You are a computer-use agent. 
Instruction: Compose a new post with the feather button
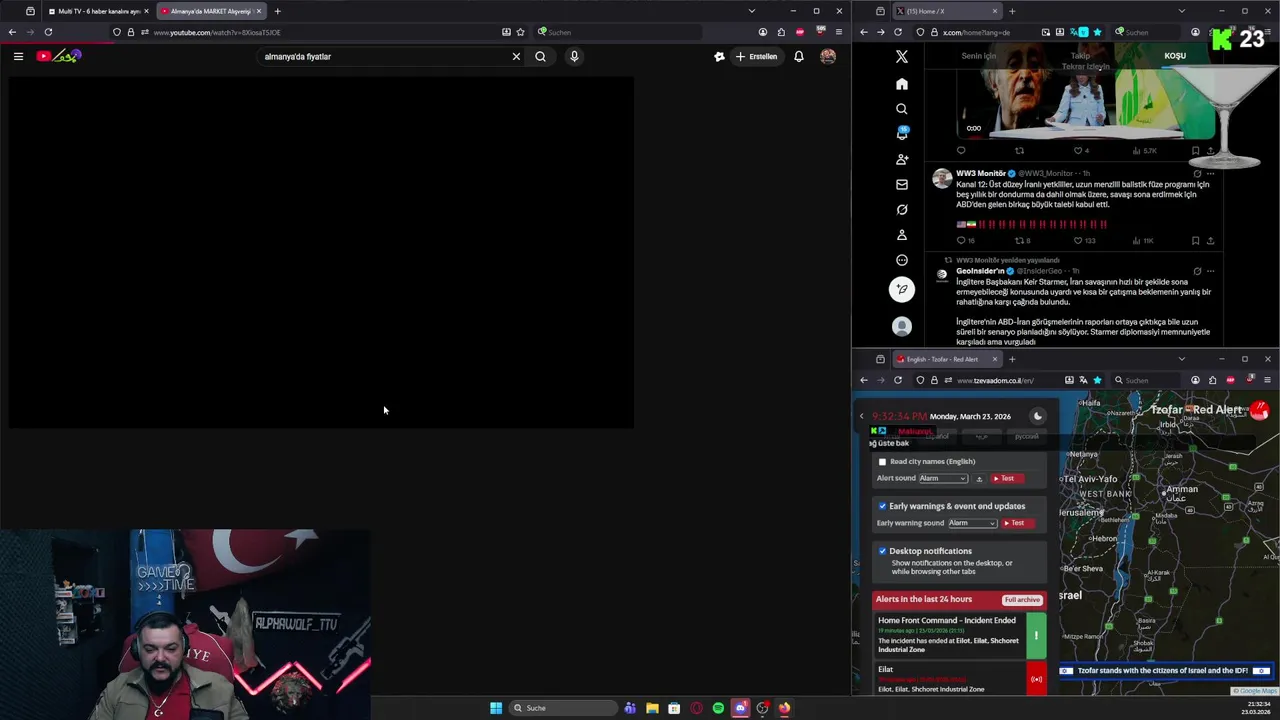902,289
